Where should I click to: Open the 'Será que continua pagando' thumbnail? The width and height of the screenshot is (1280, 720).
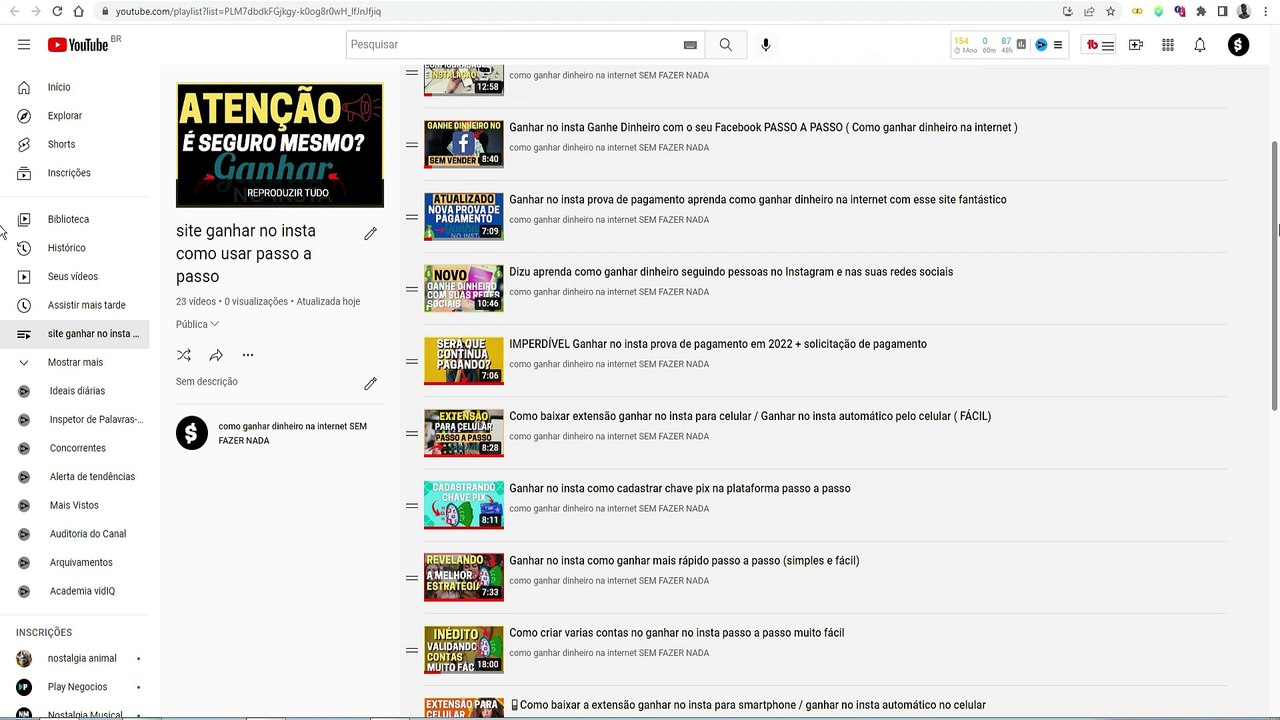[464, 360]
